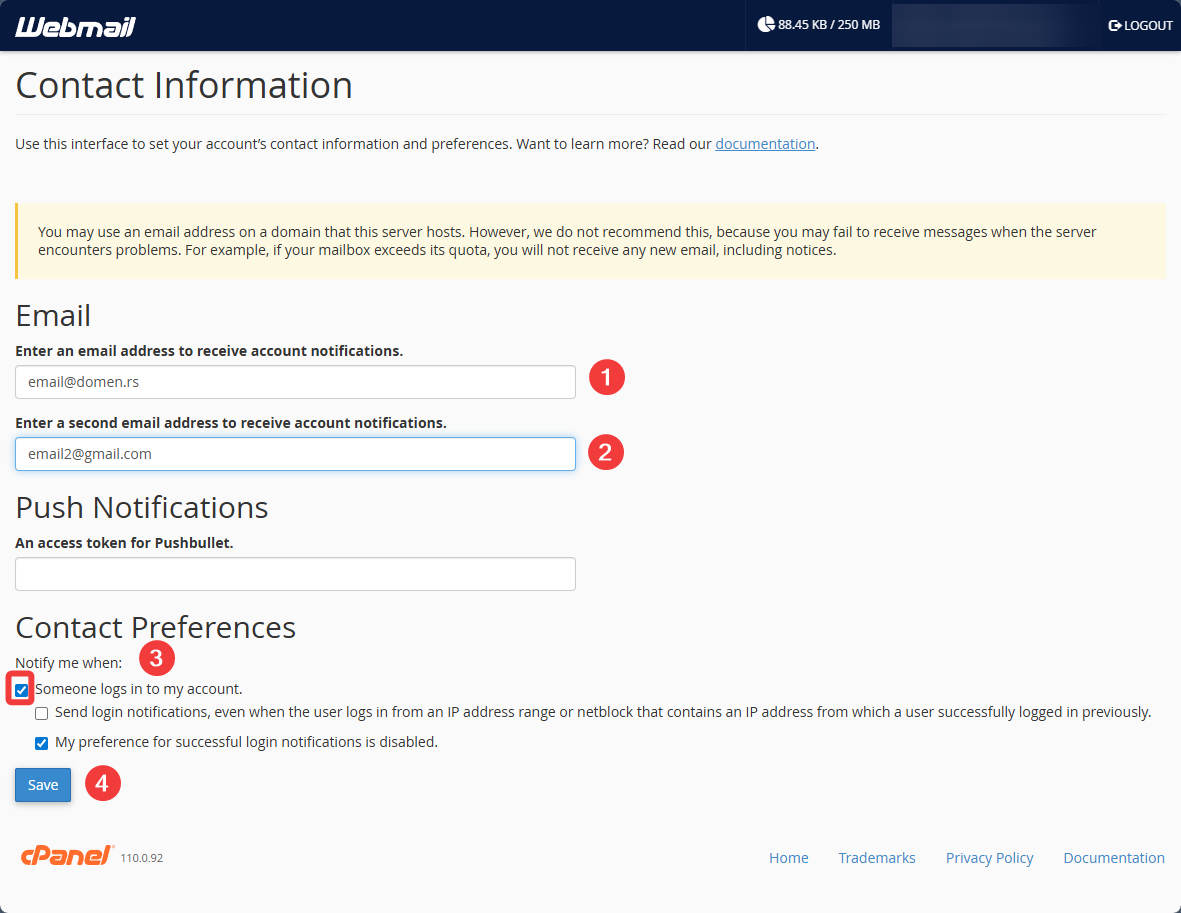Click the cPanel logo in footer

click(x=67, y=857)
